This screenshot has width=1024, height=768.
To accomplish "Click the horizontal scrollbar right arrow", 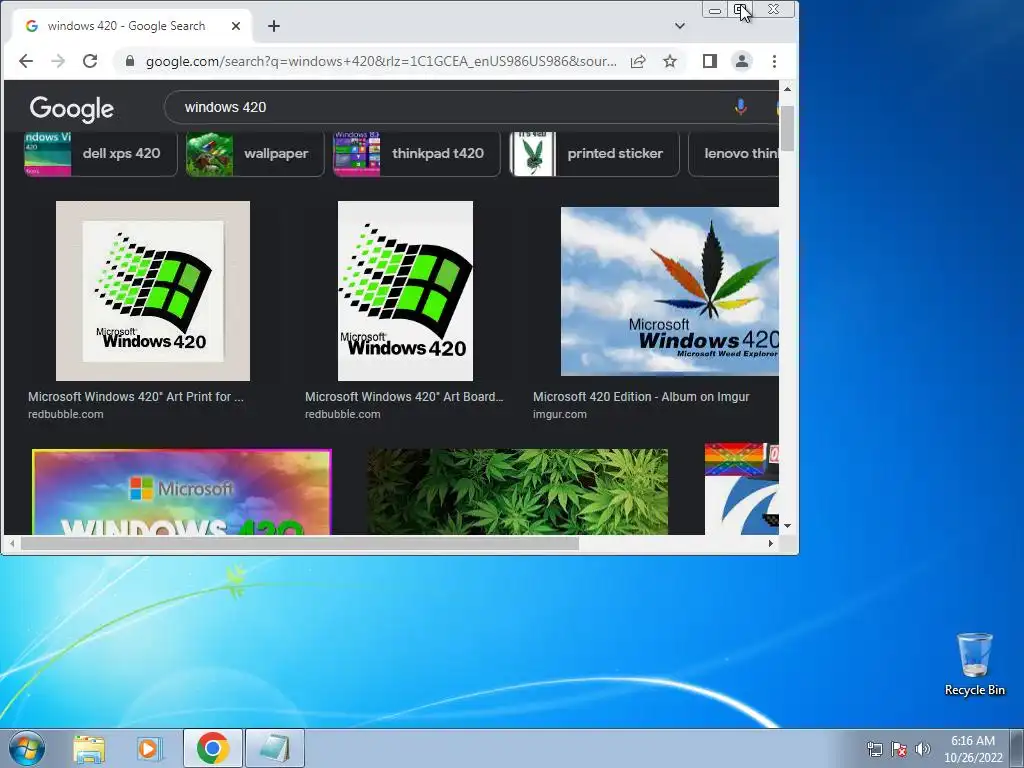I will click(x=771, y=543).
